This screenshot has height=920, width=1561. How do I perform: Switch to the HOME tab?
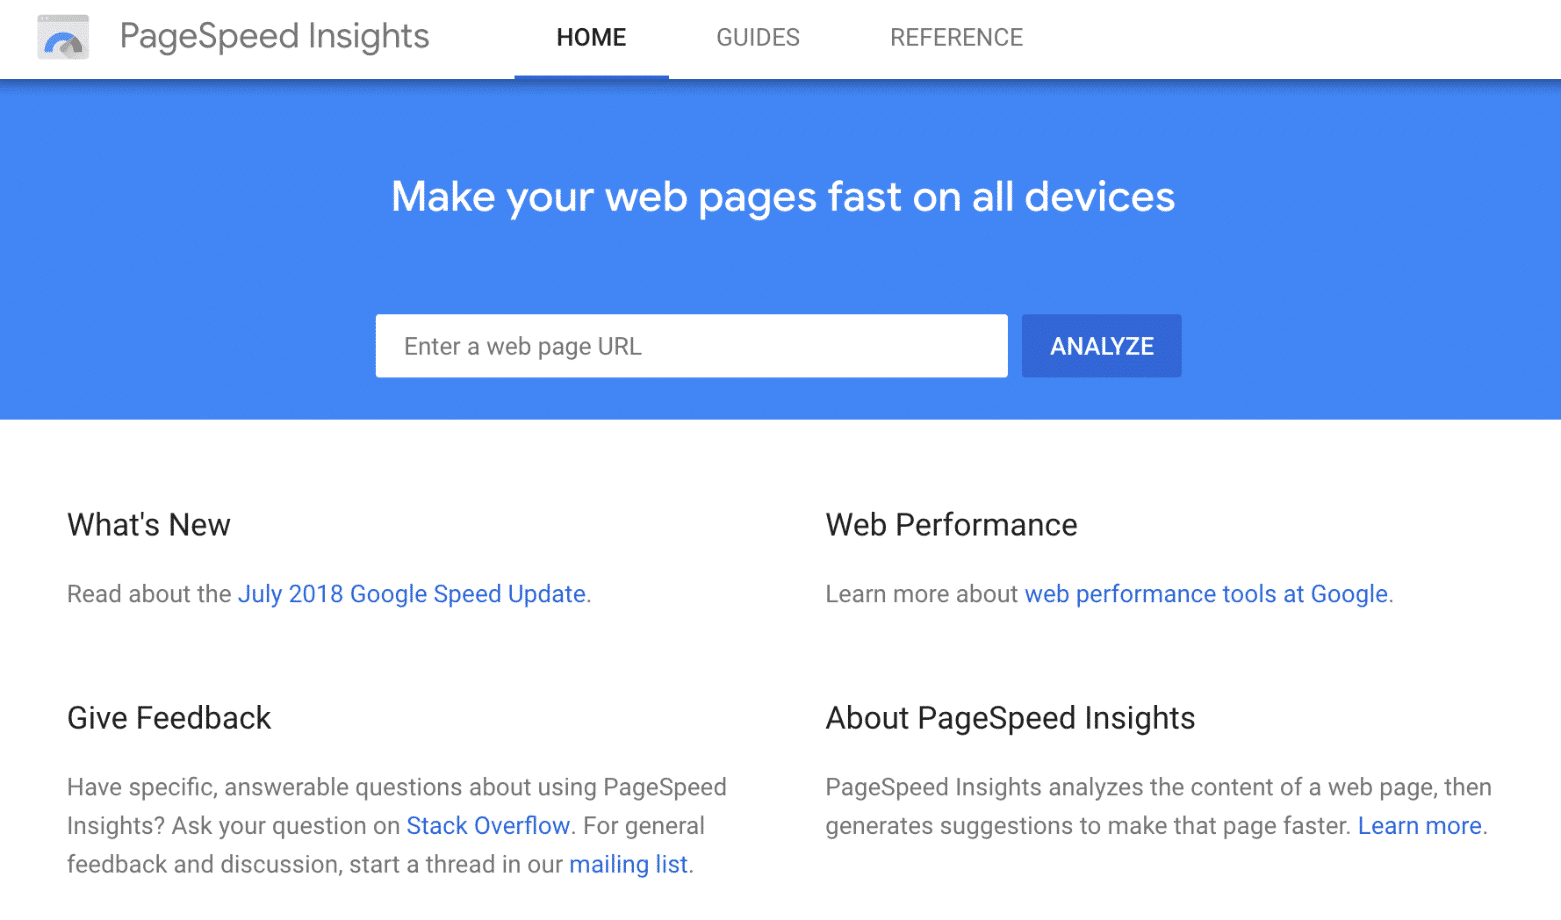591,38
